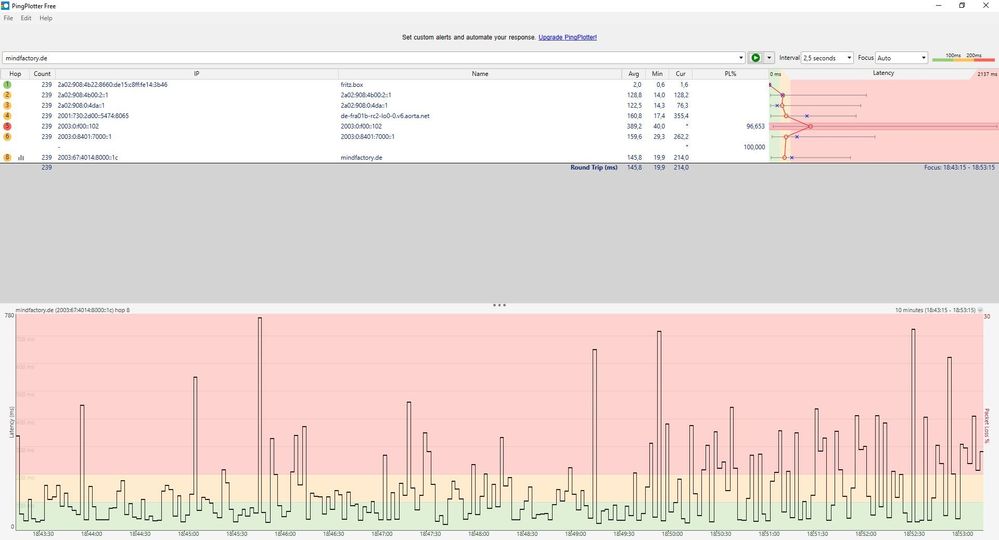The image size is (999, 540).
Task: Open the Edit menu
Action: [x=25, y=18]
